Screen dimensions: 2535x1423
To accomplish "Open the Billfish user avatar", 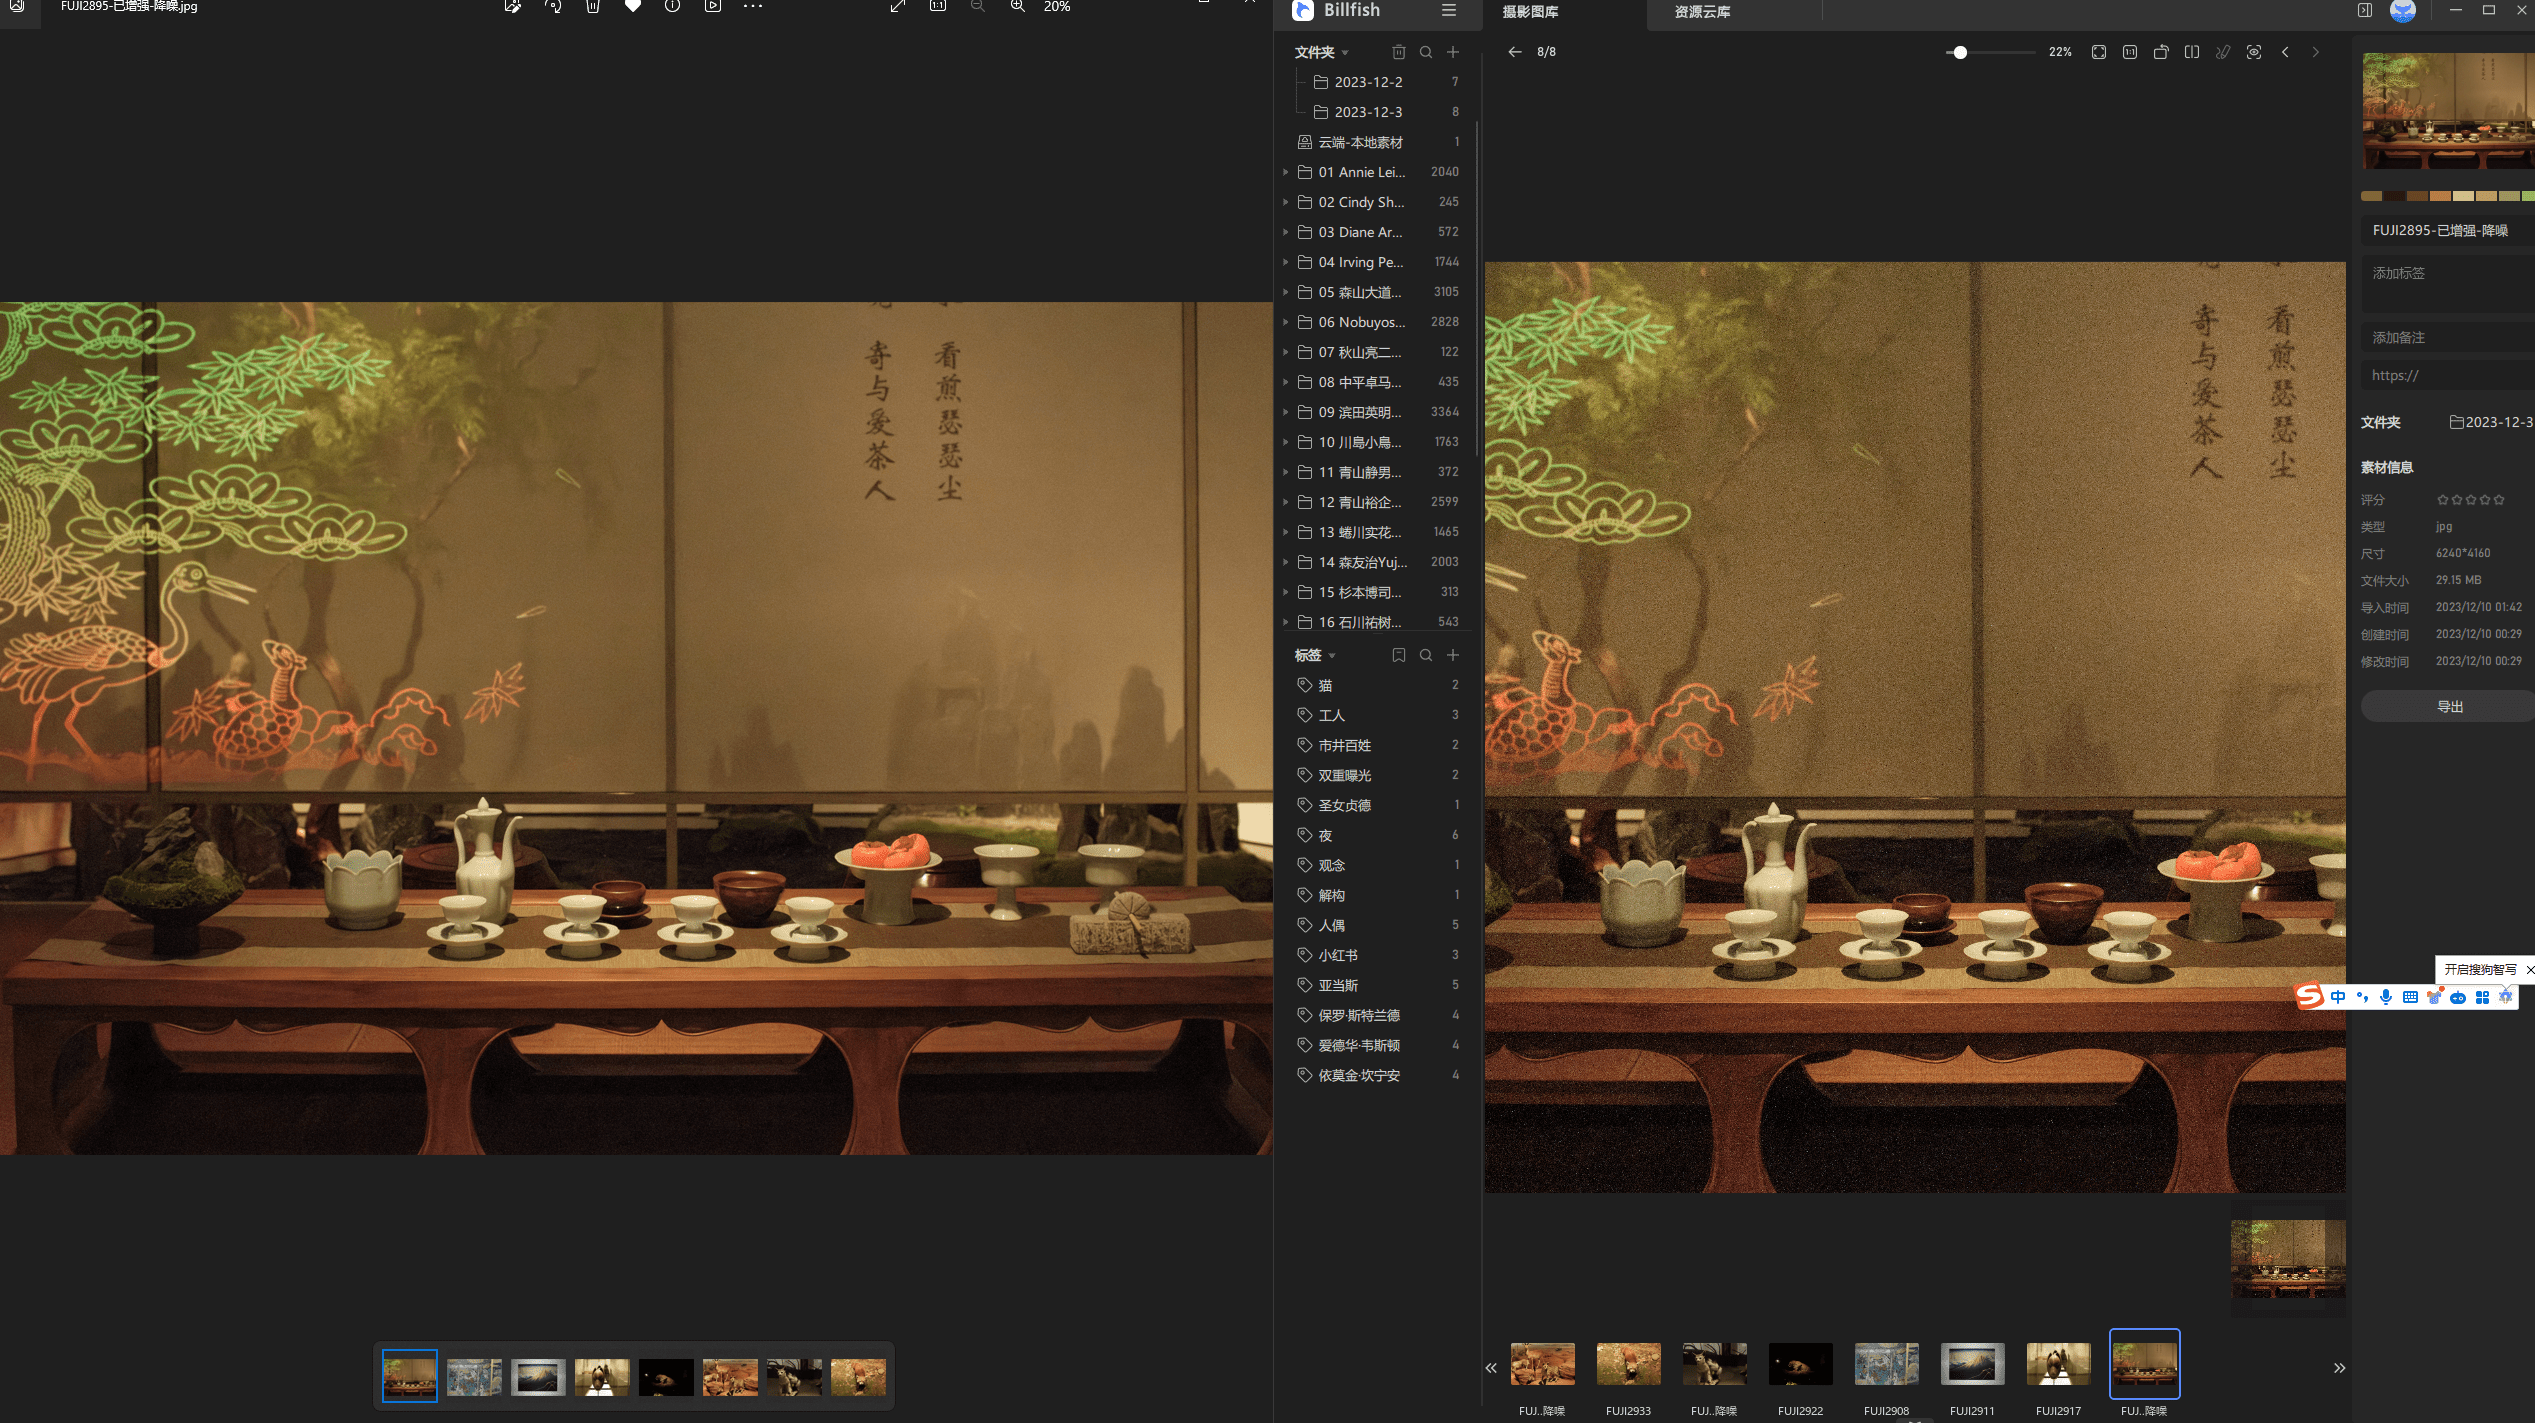I will pyautogui.click(x=2403, y=10).
